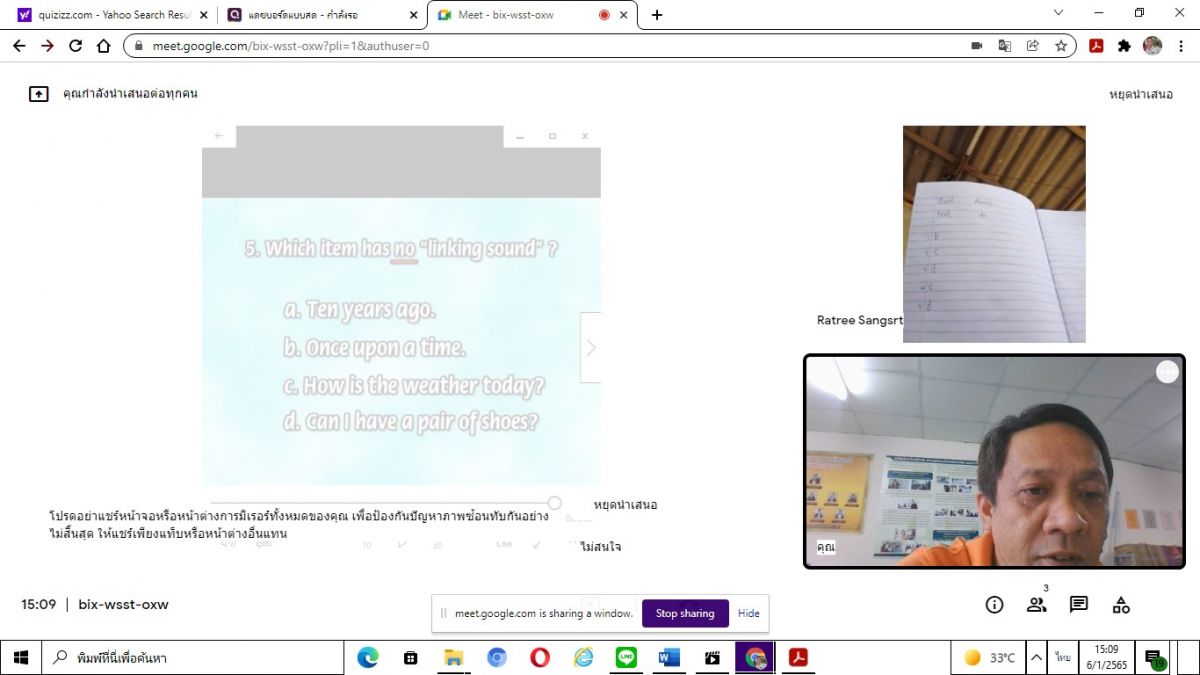Viewport: 1200px width, 675px height.
Task: Open the Chrome tab search dropdown arrow
Action: [x=1059, y=14]
